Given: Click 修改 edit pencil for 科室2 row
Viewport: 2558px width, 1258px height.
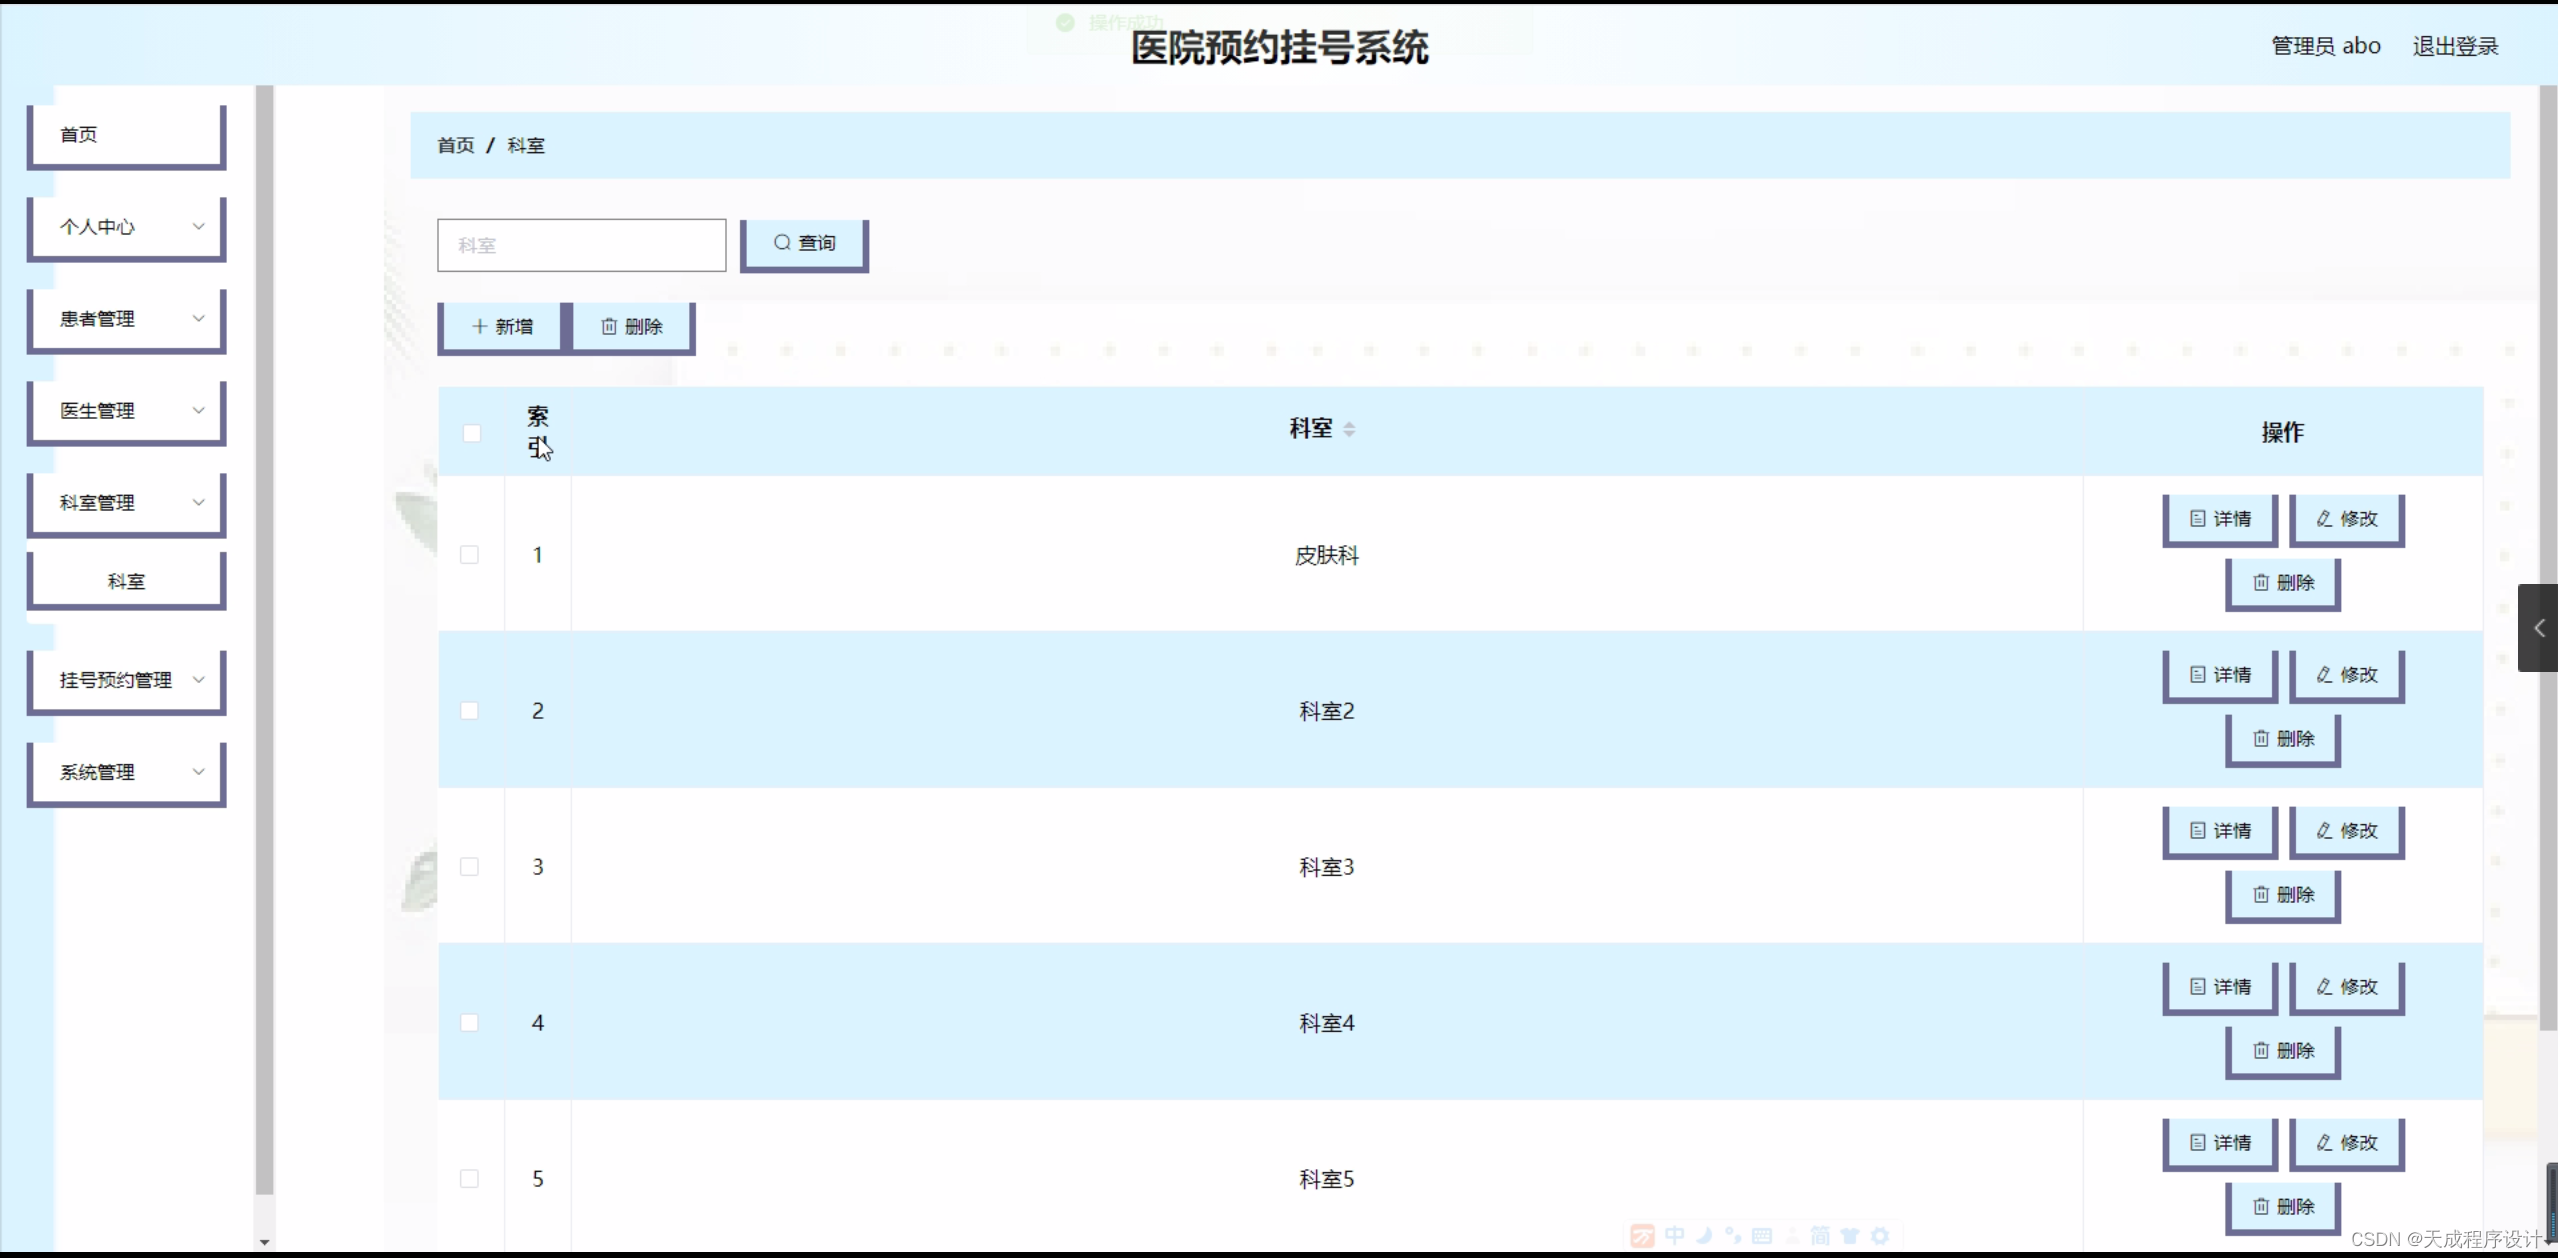Looking at the screenshot, I should coord(2346,675).
